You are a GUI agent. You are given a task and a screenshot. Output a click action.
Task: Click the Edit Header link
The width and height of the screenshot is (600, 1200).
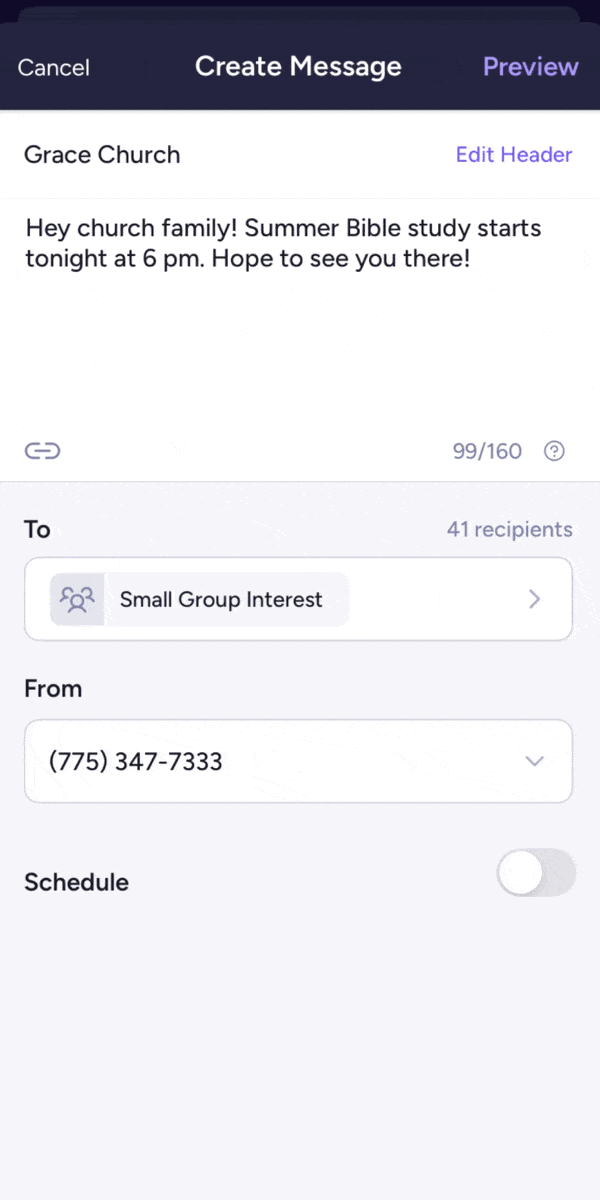(514, 155)
